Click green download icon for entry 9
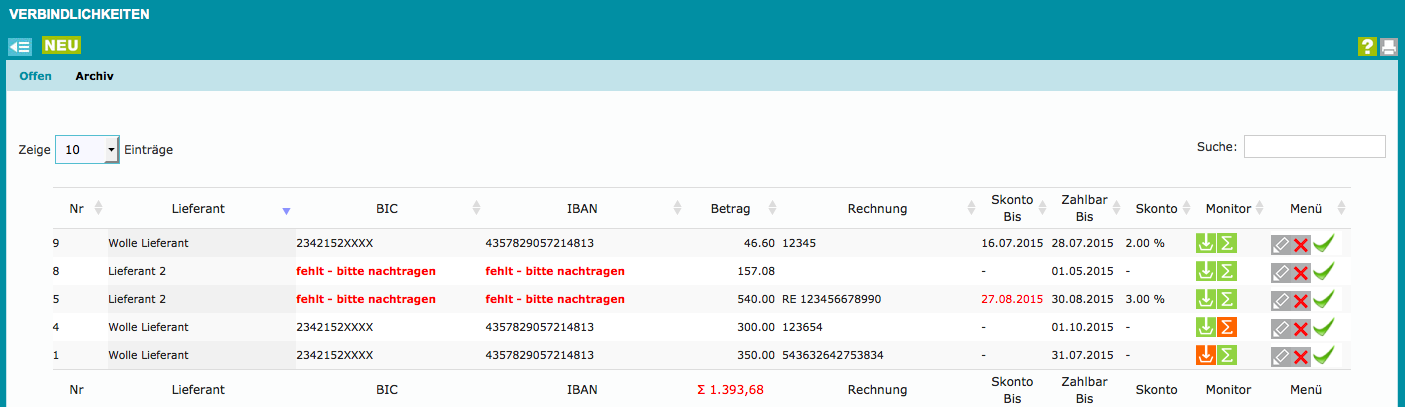The height and width of the screenshot is (407, 1405). point(1205,243)
